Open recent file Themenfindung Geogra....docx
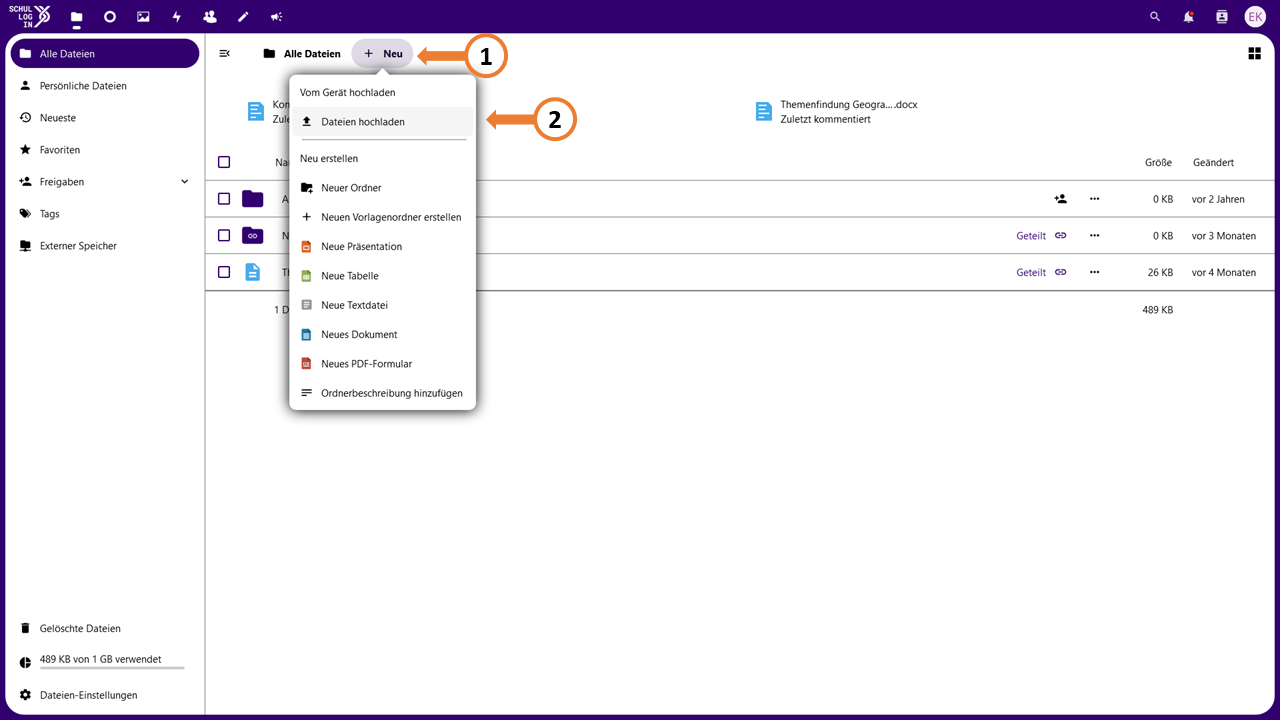The image size is (1280, 720). pyautogui.click(x=836, y=111)
